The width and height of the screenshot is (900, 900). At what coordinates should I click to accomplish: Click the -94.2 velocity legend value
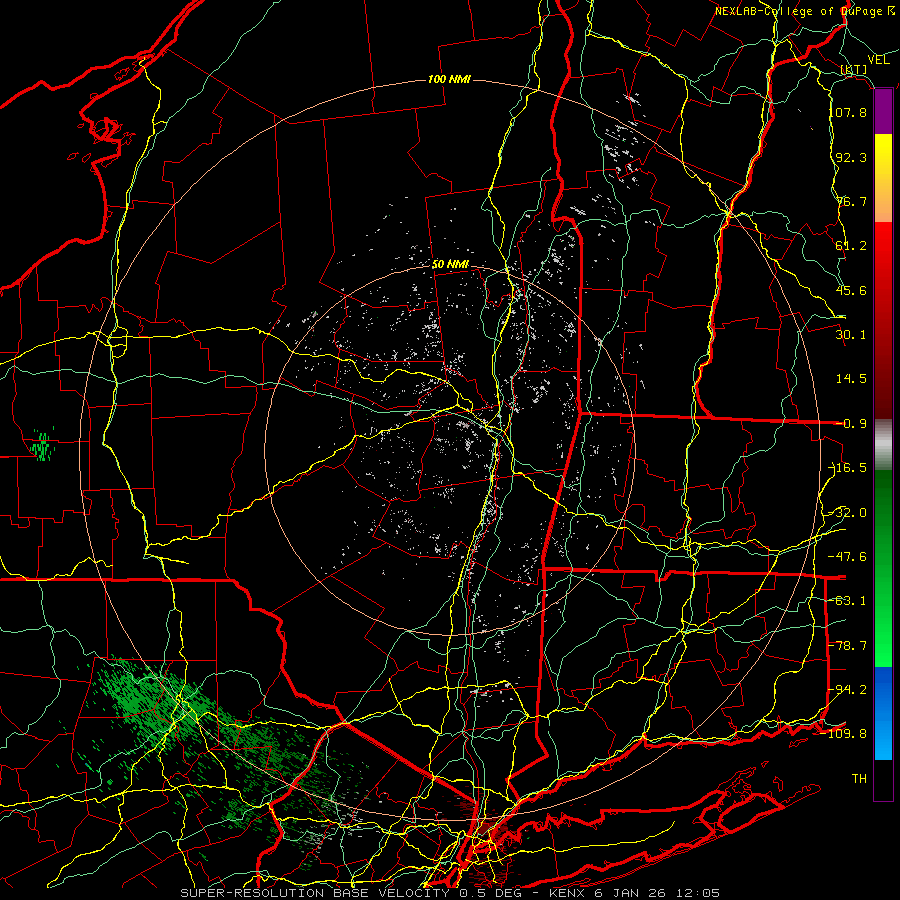tap(849, 690)
